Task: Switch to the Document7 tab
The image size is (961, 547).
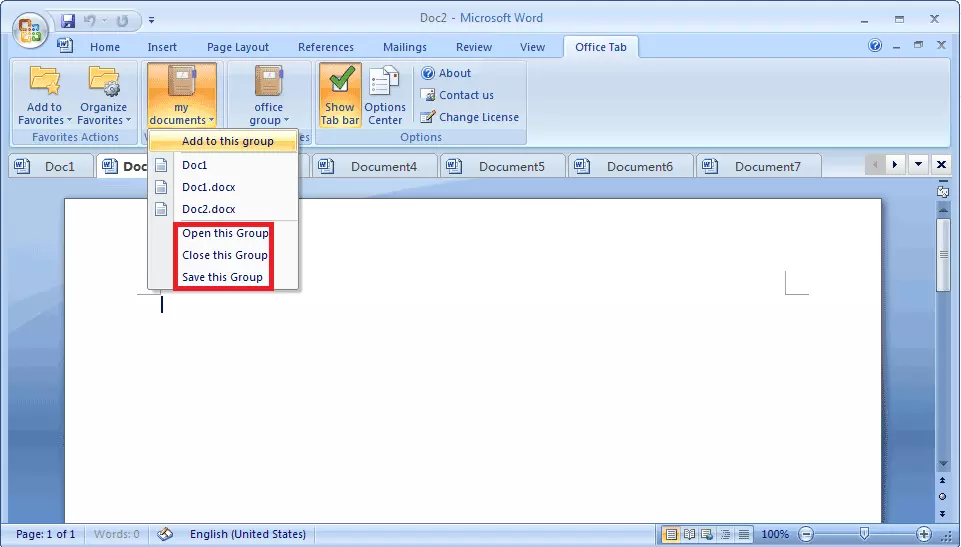Action: click(759, 167)
